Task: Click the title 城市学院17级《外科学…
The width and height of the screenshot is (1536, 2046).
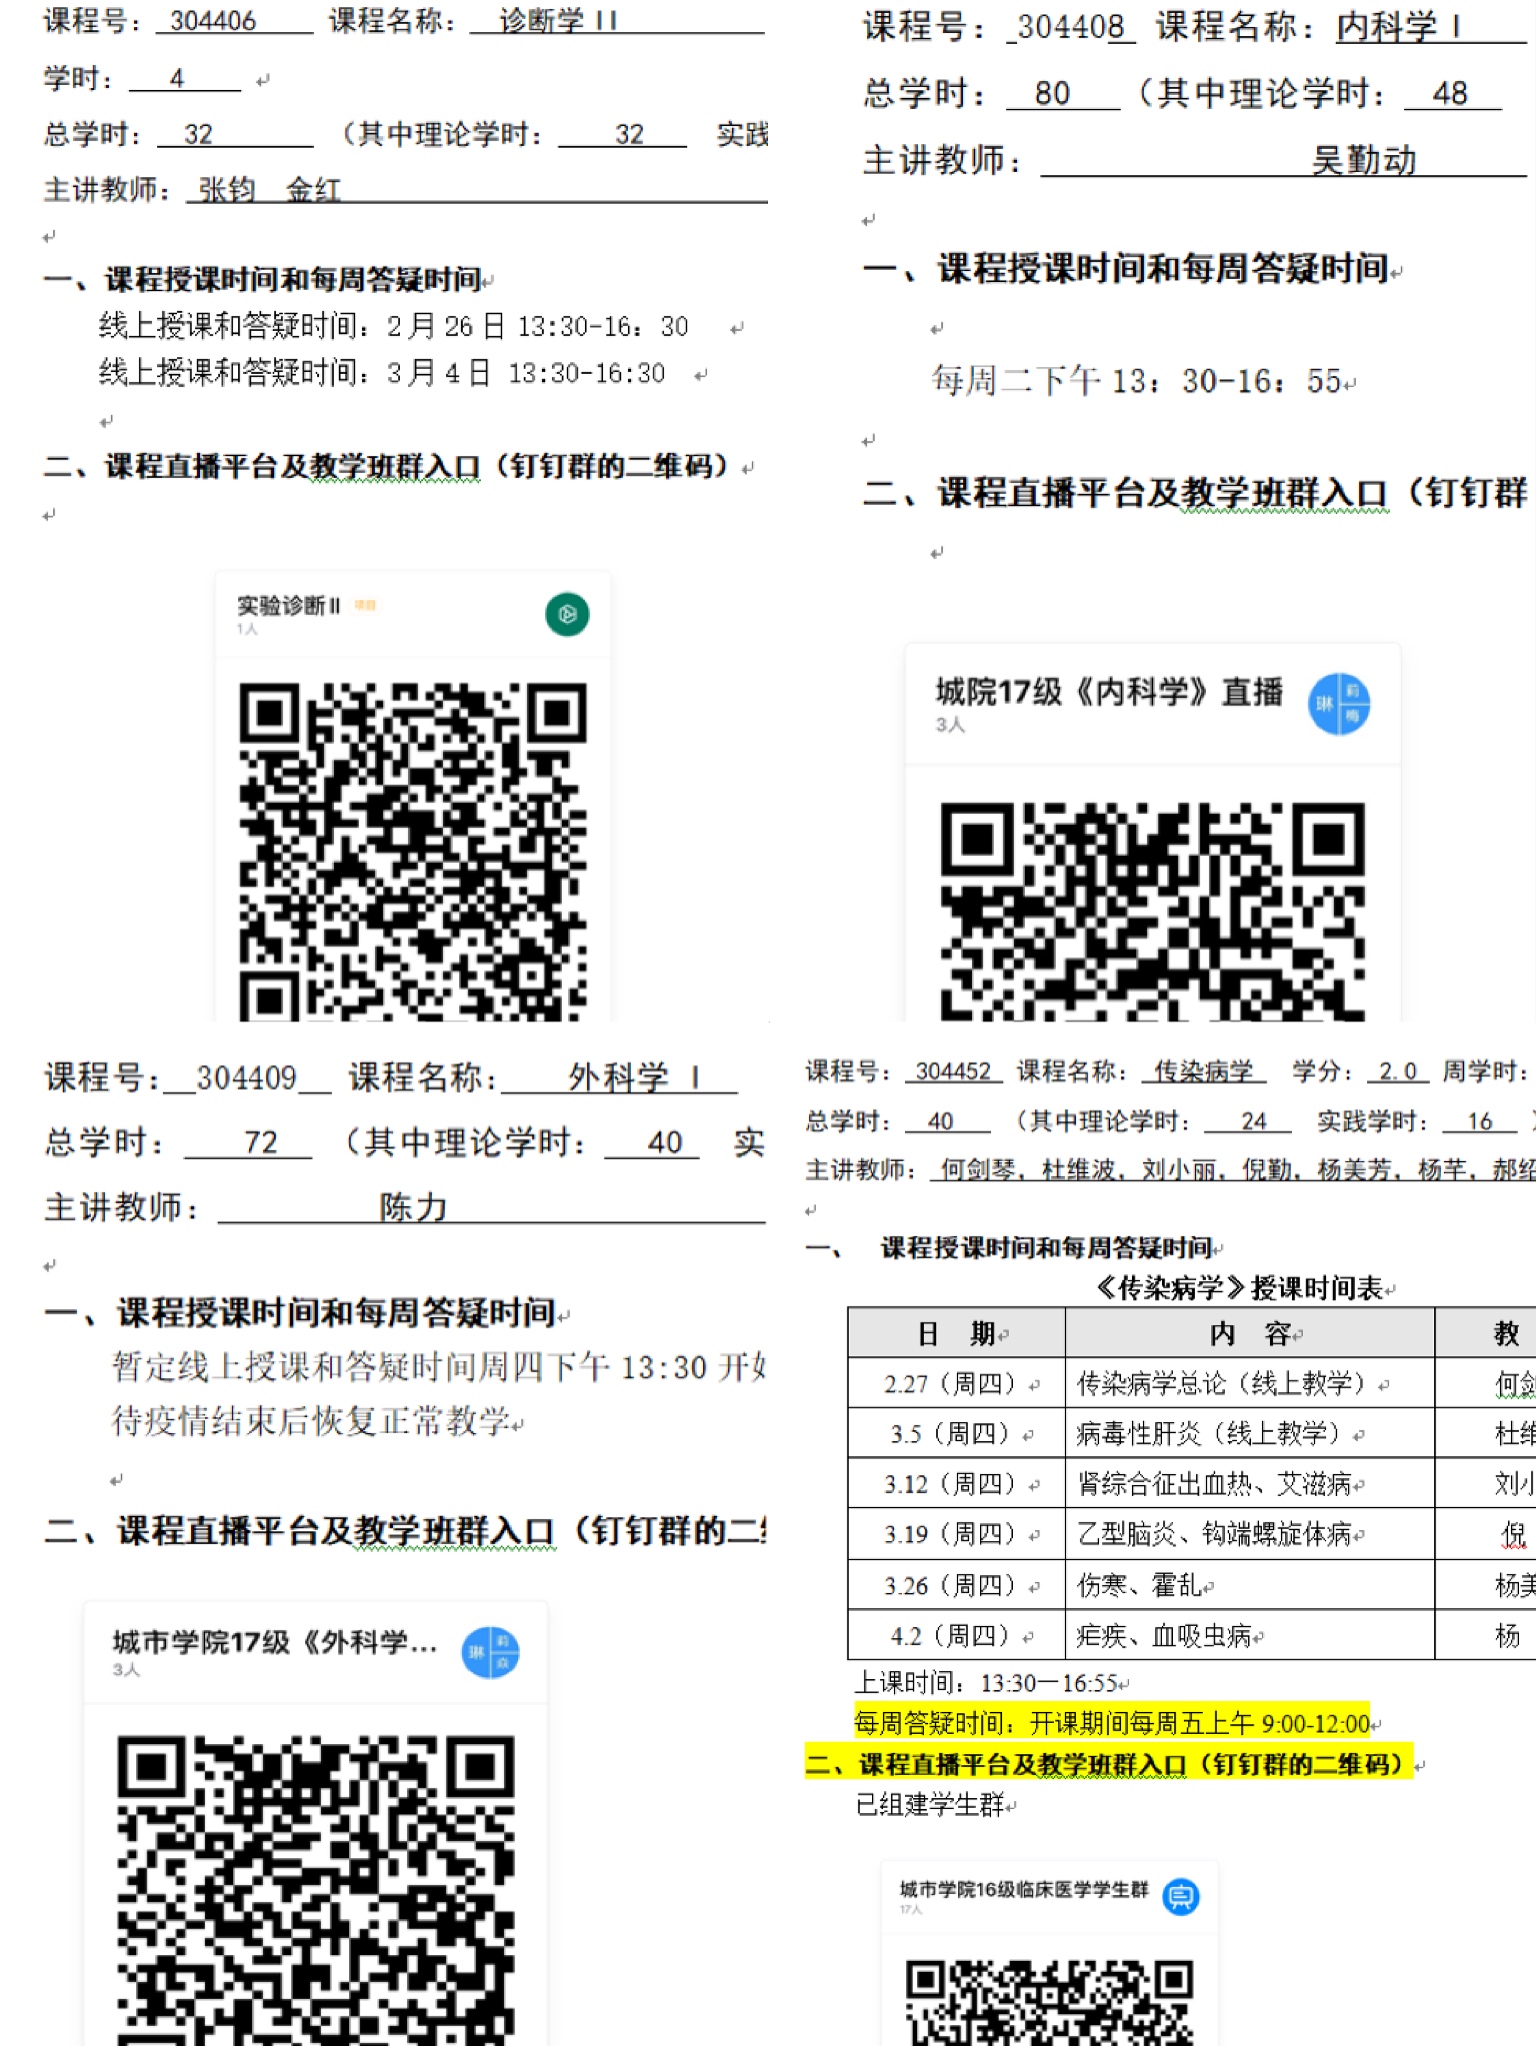Action: click(x=275, y=1642)
